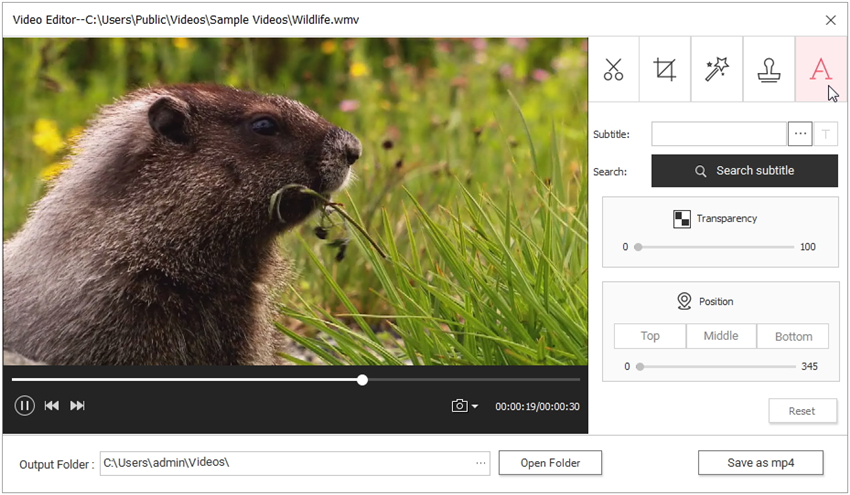The image size is (850, 495).
Task: Set subtitle position to Bottom
Action: (793, 336)
